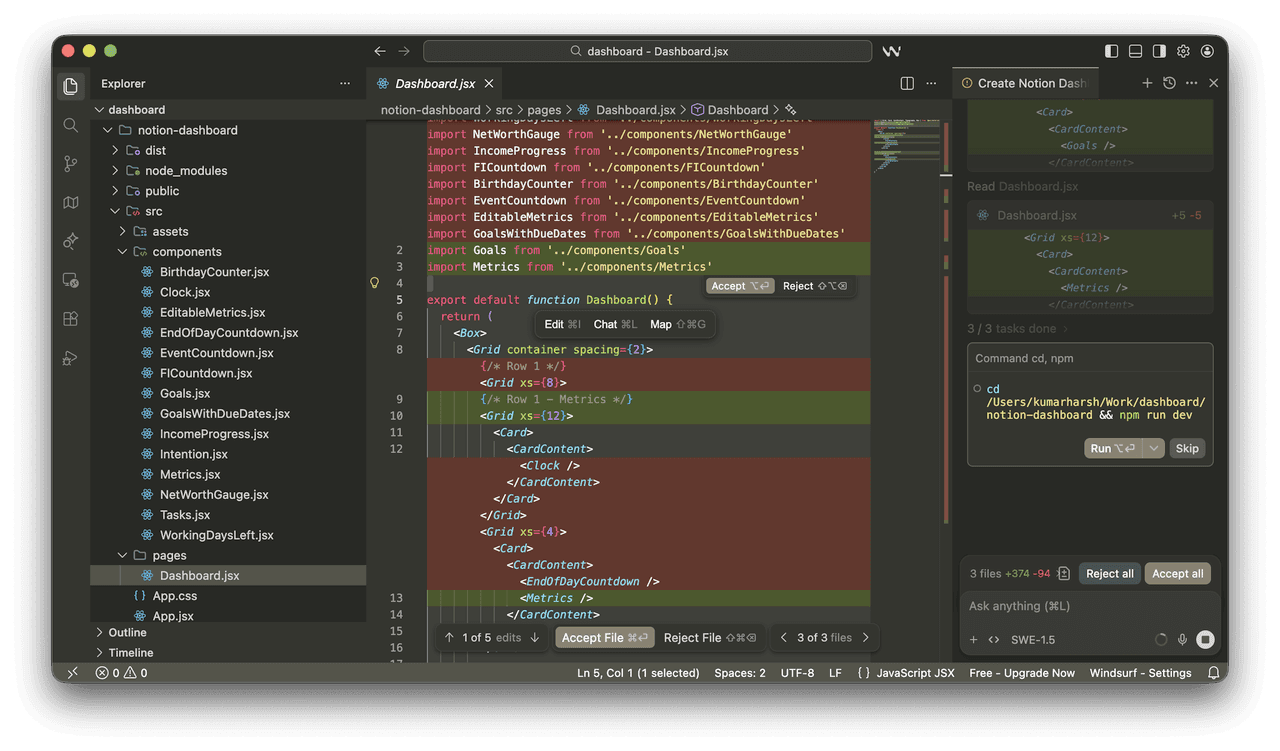Image resolution: width=1280 pixels, height=751 pixels.
Task: Open the Run and Debug view
Action: [70, 357]
